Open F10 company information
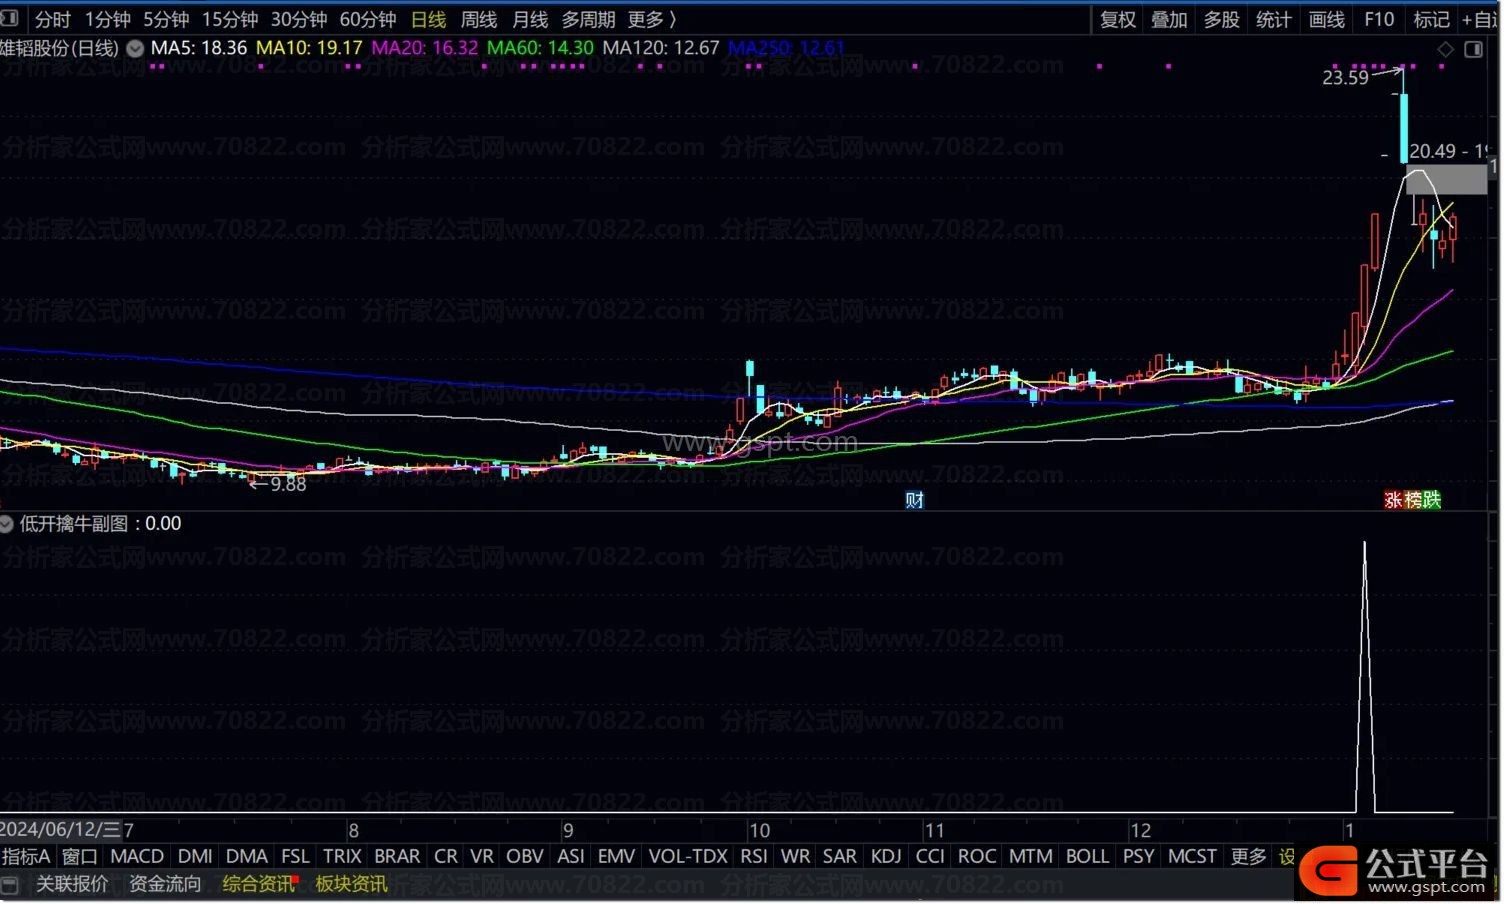1504x904 pixels. click(1379, 19)
